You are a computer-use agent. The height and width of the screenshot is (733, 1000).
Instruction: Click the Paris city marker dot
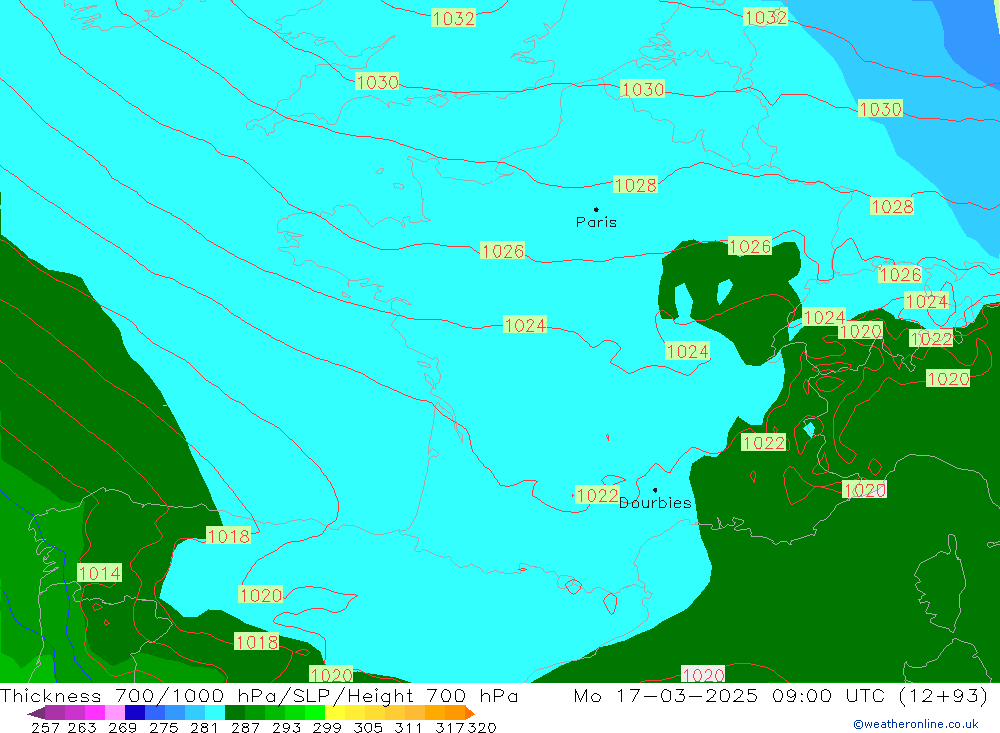pos(596,209)
